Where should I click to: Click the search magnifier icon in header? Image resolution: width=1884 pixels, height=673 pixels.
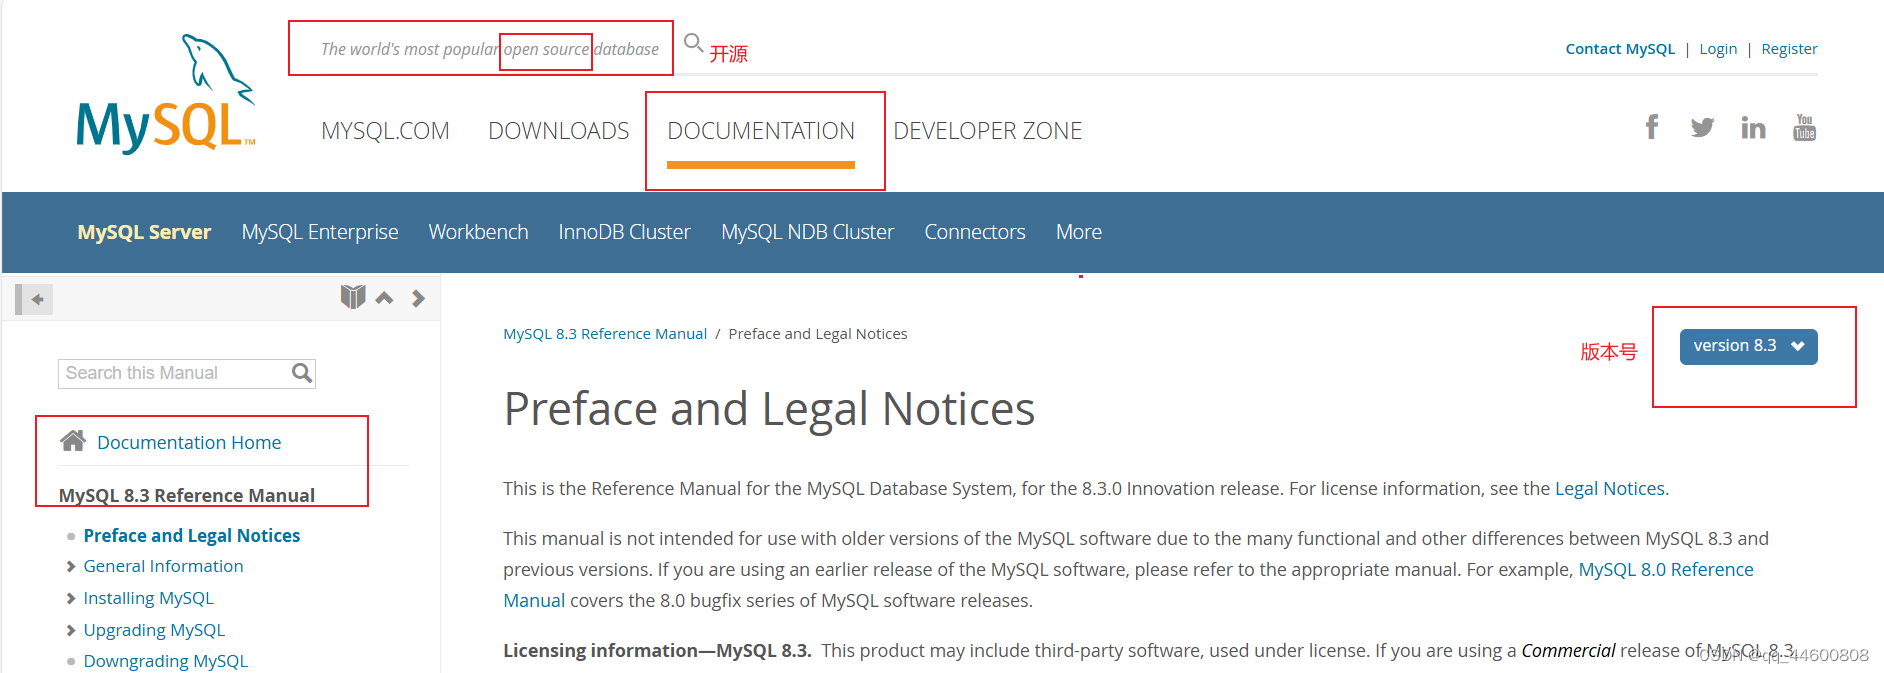[x=693, y=42]
